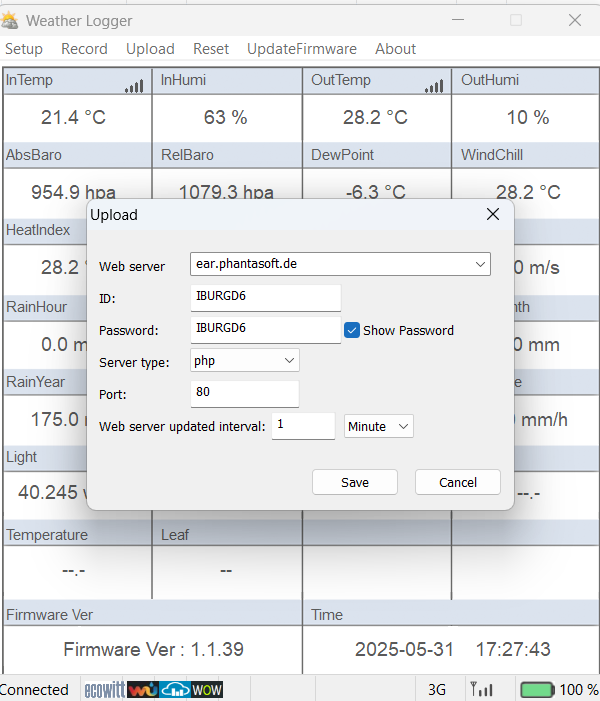Click the Temperature header label
Screen dimensions: 600x701
pos(47,535)
